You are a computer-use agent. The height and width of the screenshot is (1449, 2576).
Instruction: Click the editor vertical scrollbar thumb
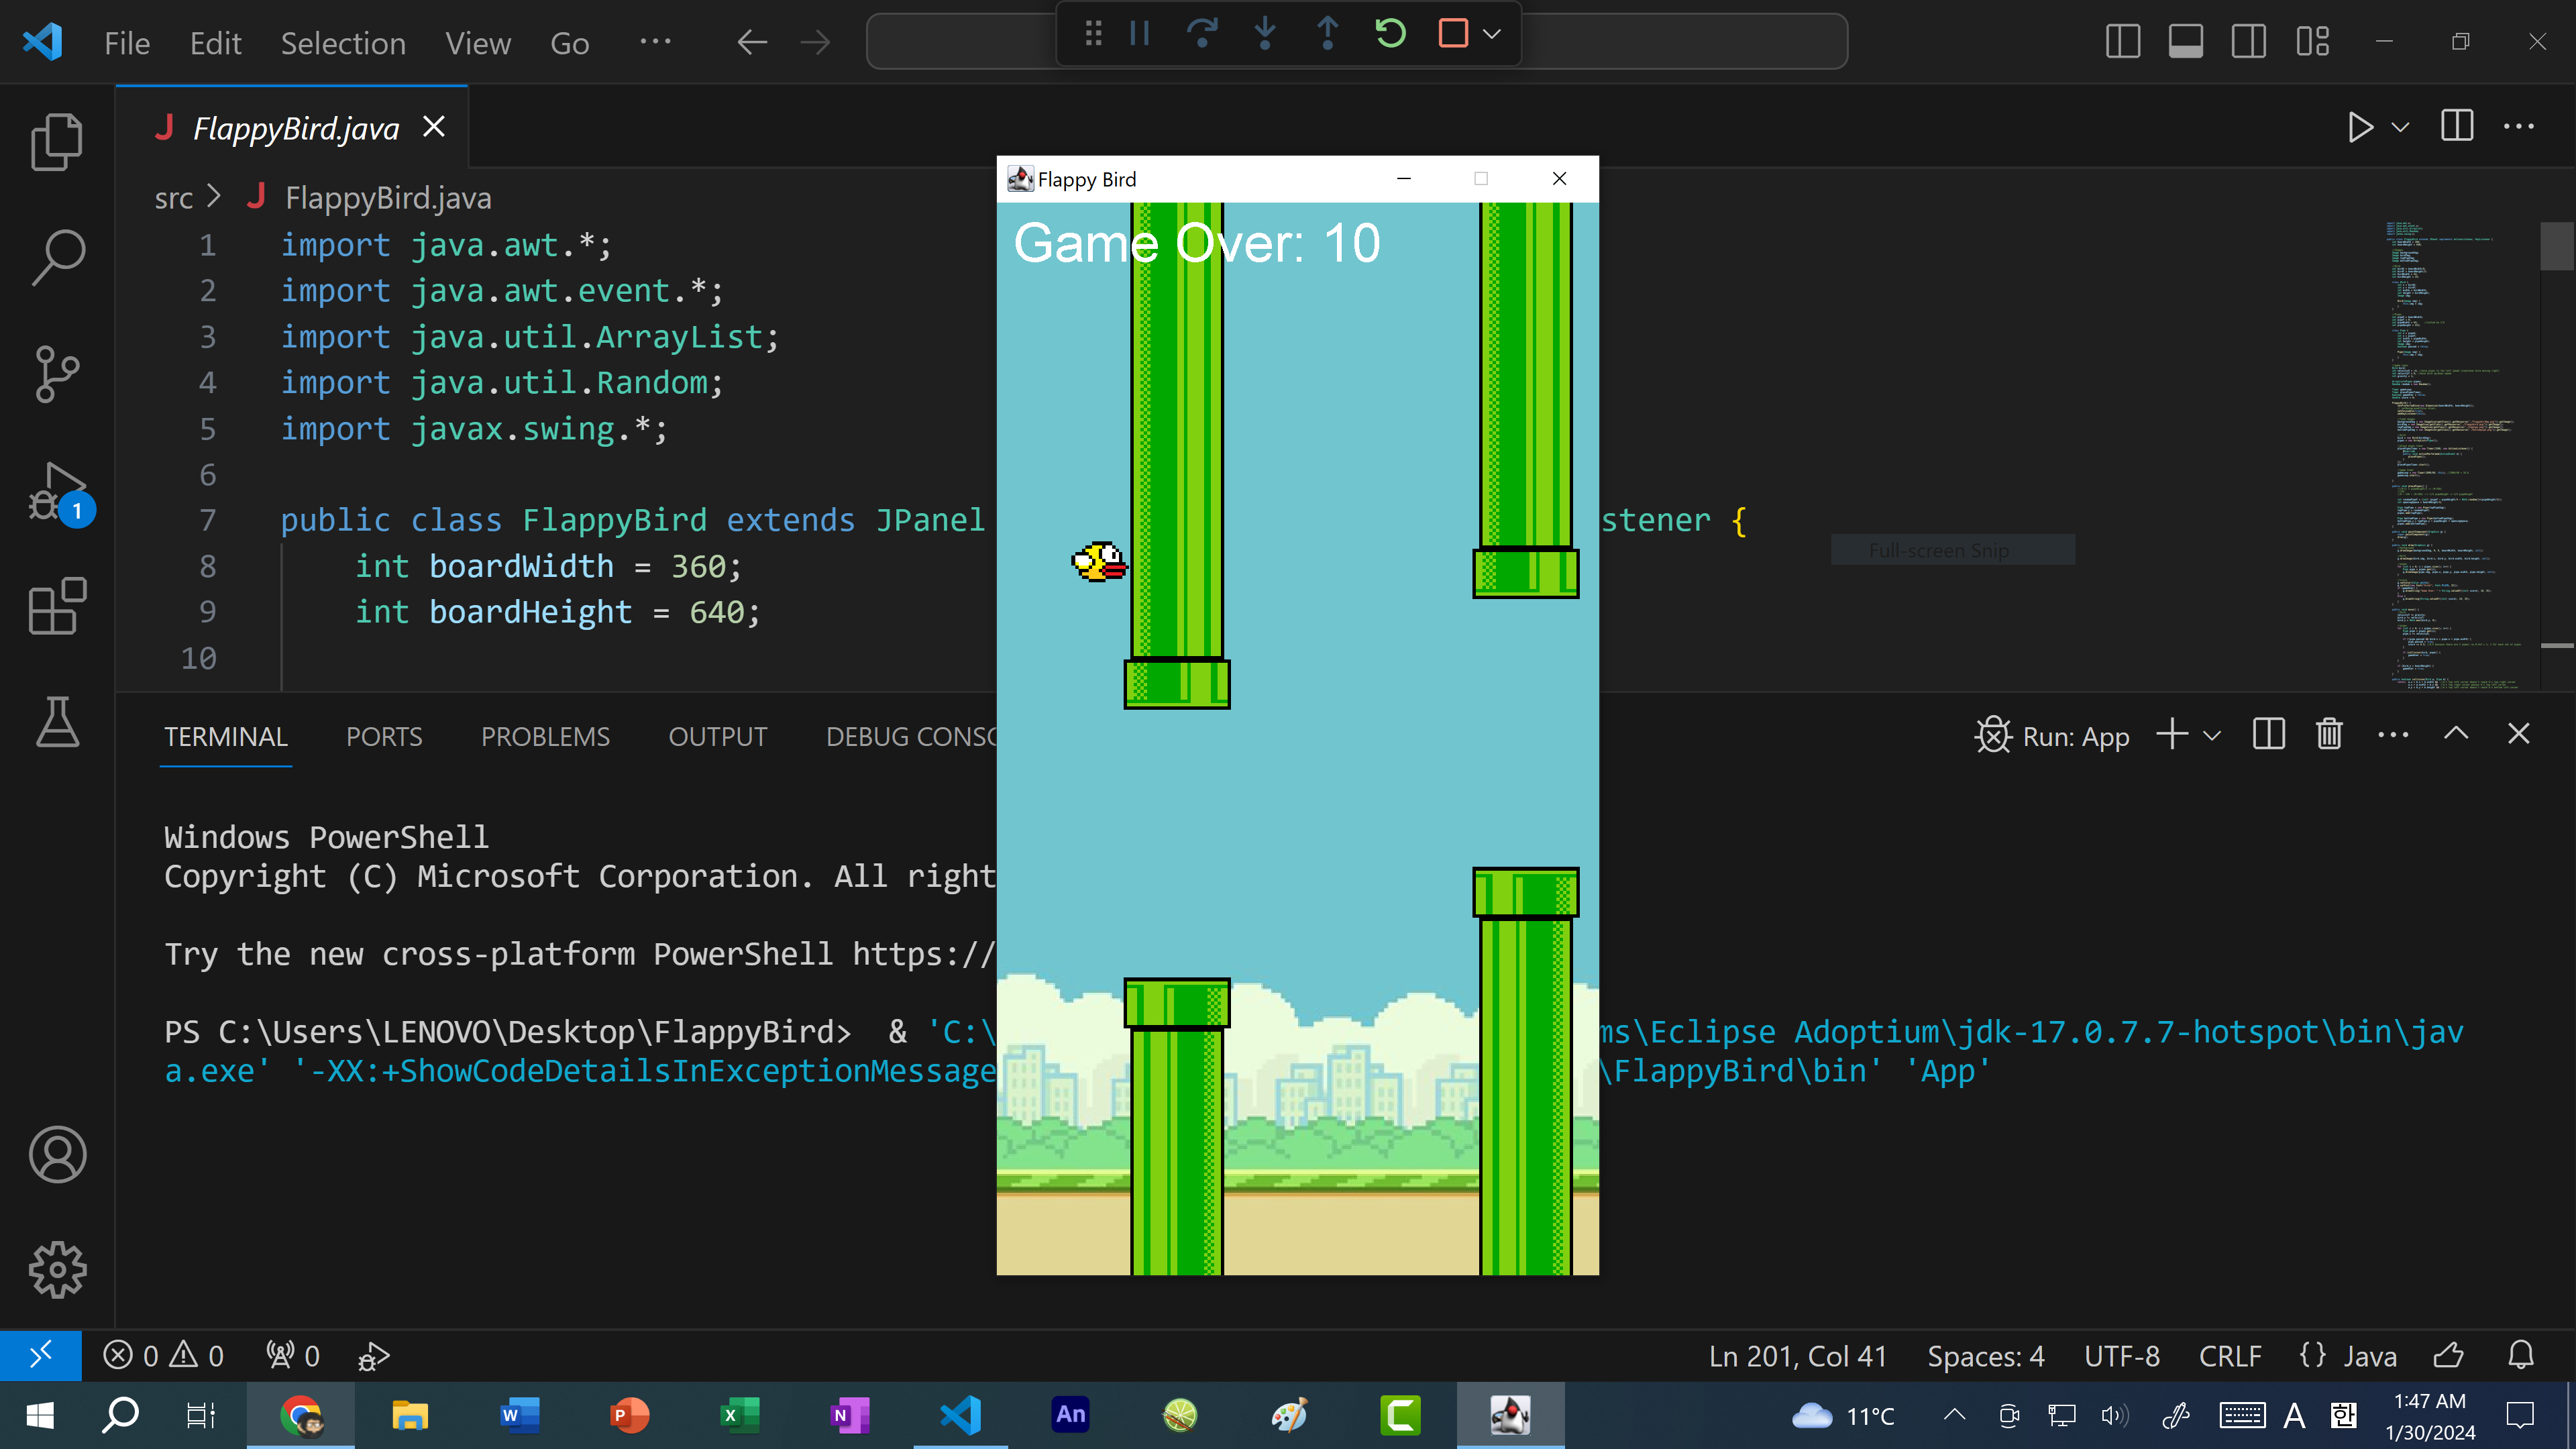[x=2556, y=246]
